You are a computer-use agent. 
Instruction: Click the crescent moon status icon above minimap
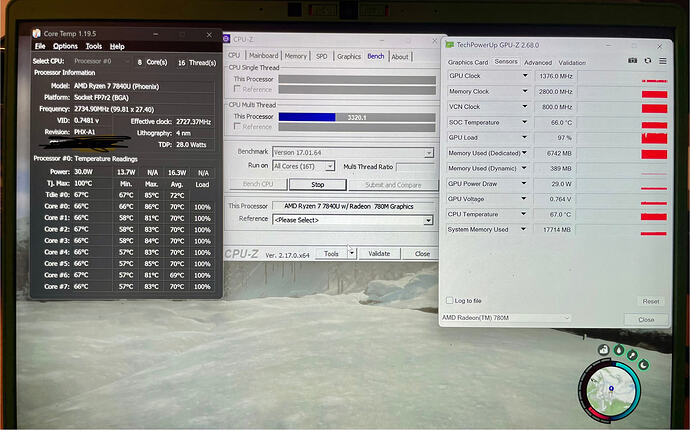coord(644,365)
